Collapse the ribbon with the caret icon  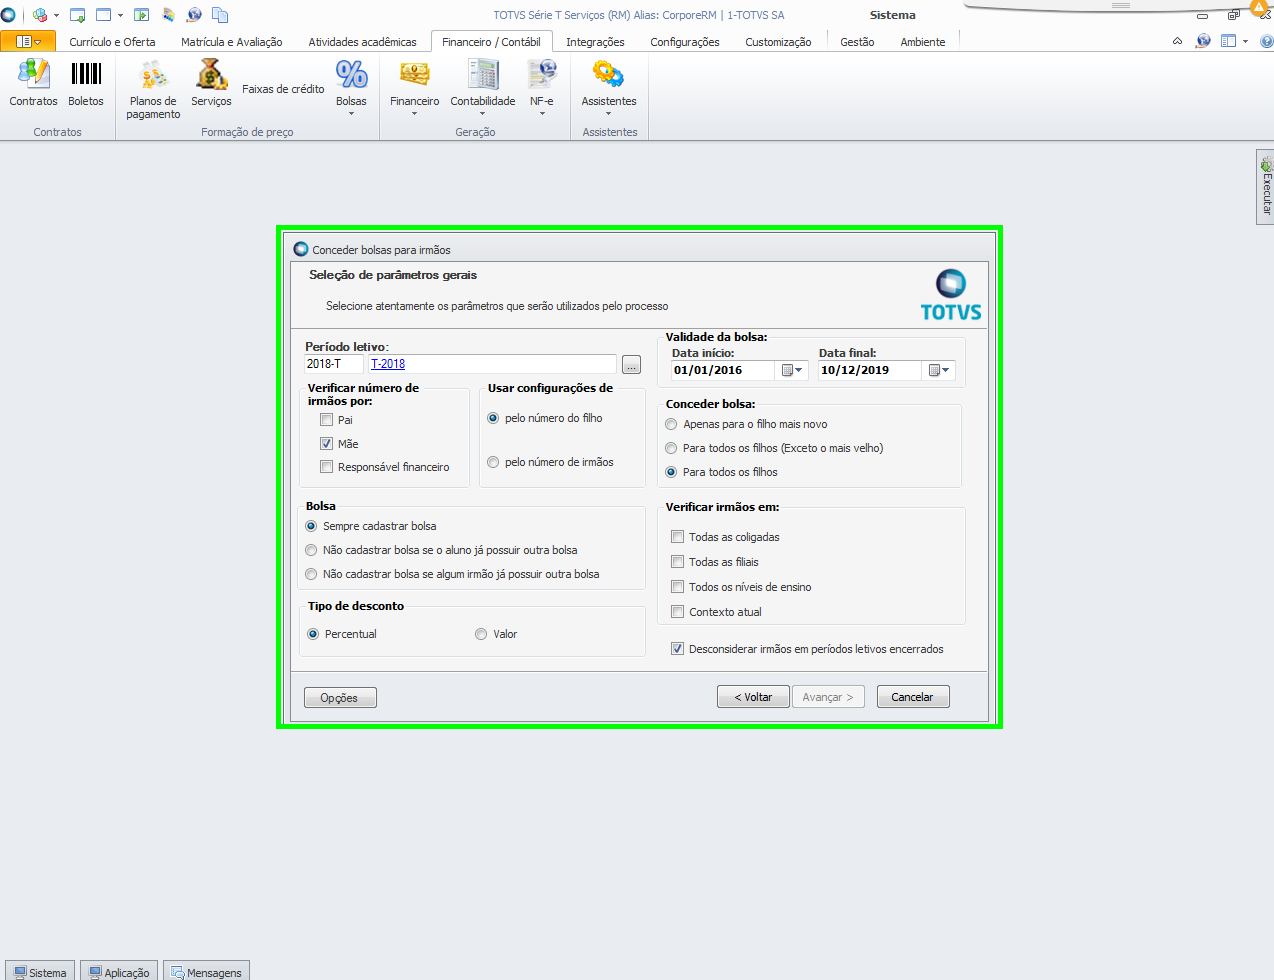(1177, 41)
